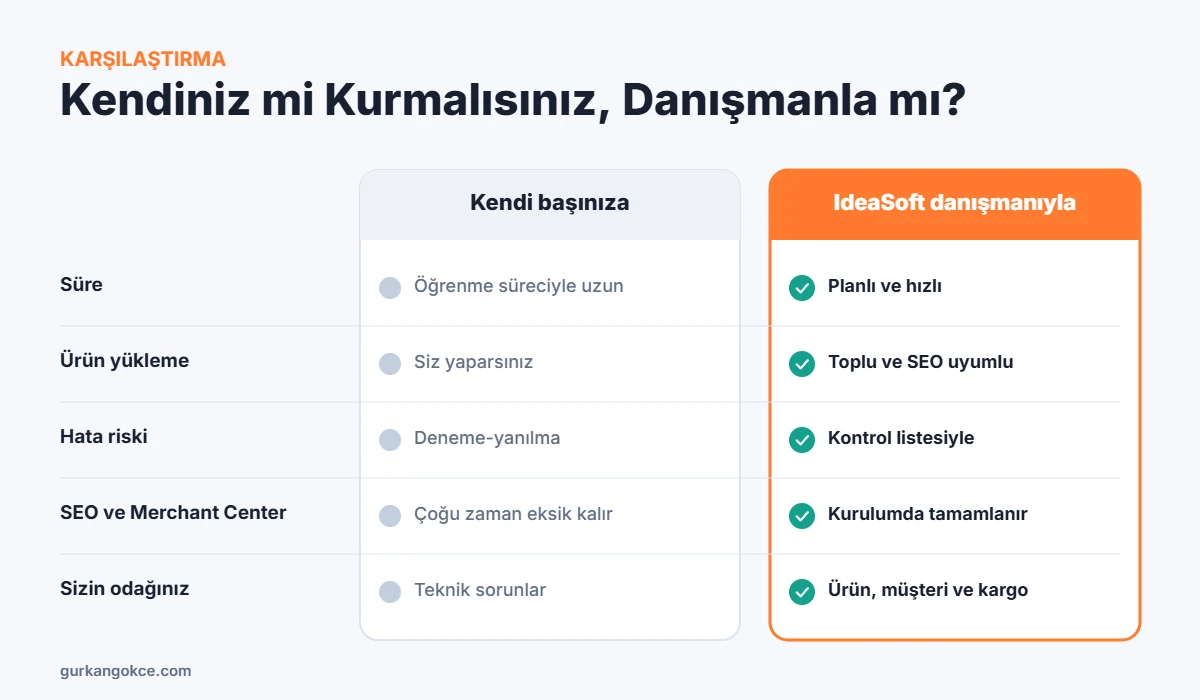Click the gray dot beside Deneme-yanılma
The height and width of the screenshot is (700, 1200).
point(390,440)
